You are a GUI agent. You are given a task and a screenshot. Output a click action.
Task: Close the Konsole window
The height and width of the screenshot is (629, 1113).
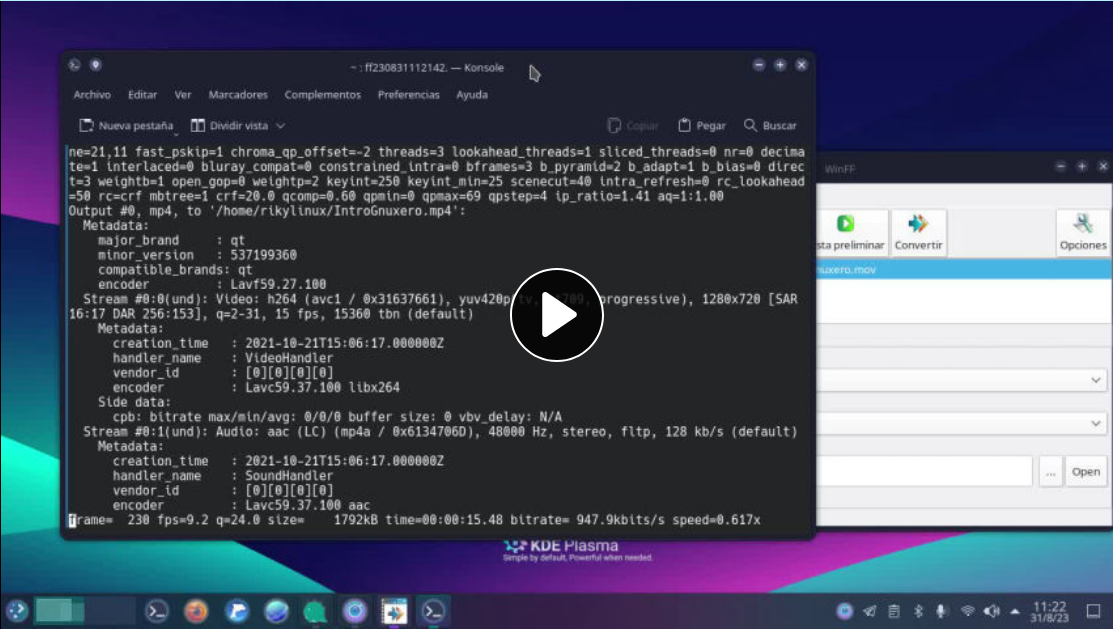coord(801,65)
